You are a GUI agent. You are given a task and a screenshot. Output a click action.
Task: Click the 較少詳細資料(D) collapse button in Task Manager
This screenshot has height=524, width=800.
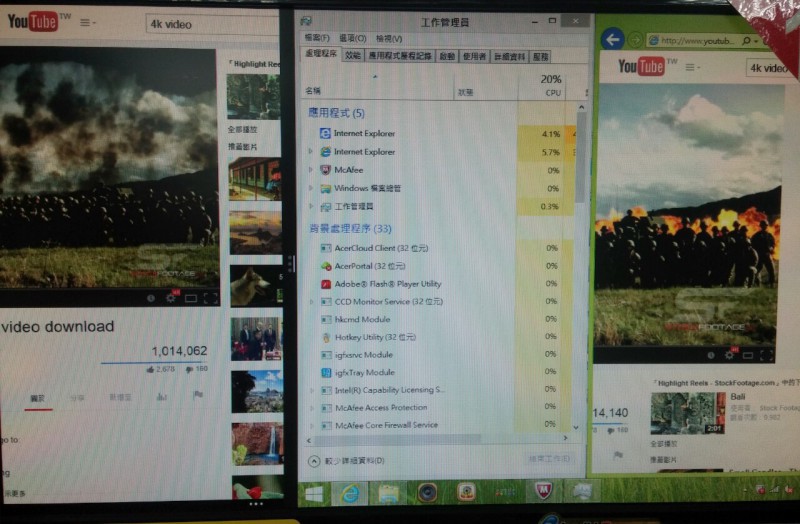click(x=346, y=461)
